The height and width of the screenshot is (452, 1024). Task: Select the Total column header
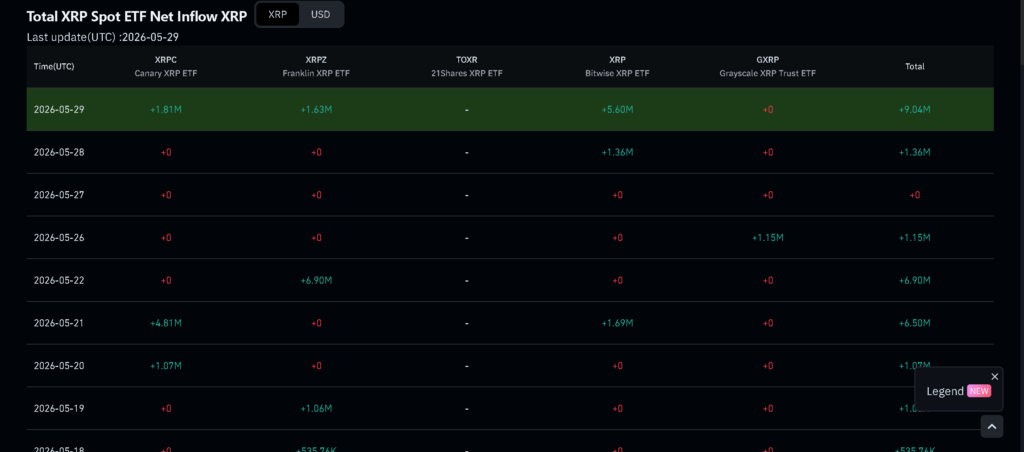(915, 67)
